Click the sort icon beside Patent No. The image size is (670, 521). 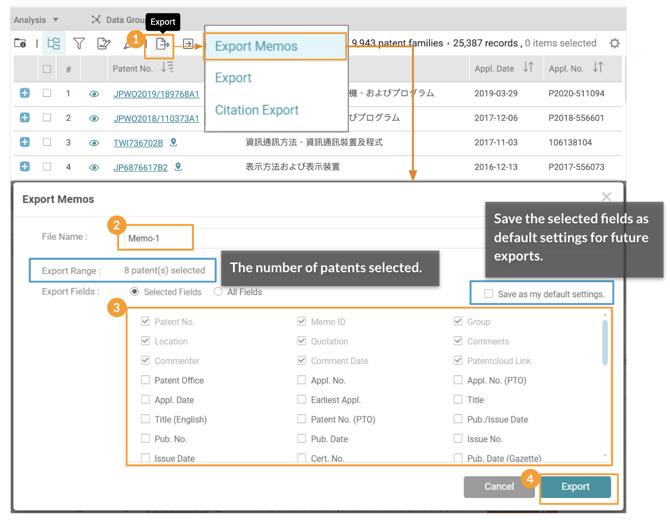(167, 68)
